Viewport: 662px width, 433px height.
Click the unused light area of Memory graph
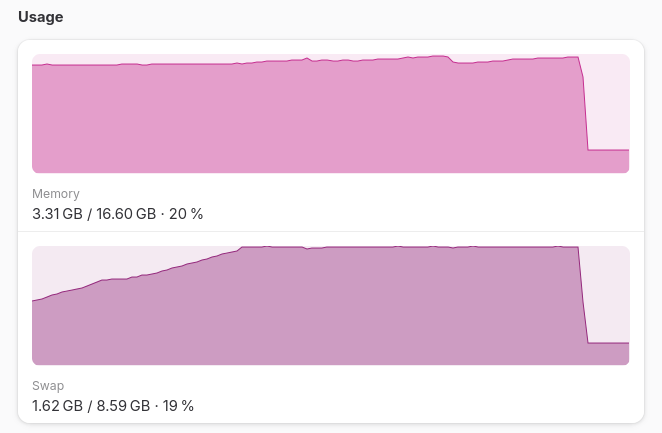(606, 100)
